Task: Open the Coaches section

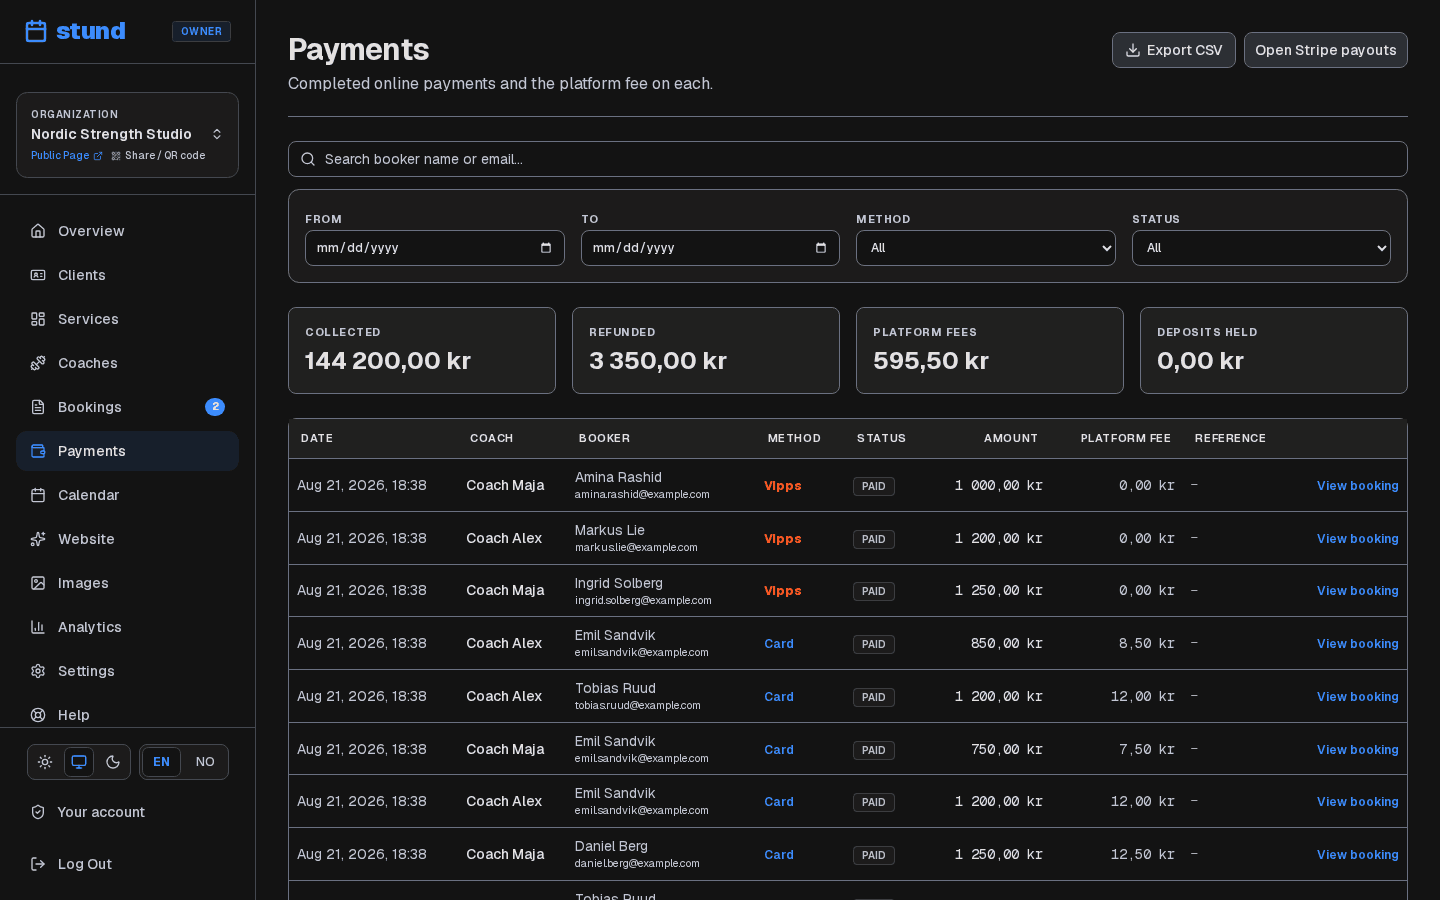Action: (x=127, y=363)
